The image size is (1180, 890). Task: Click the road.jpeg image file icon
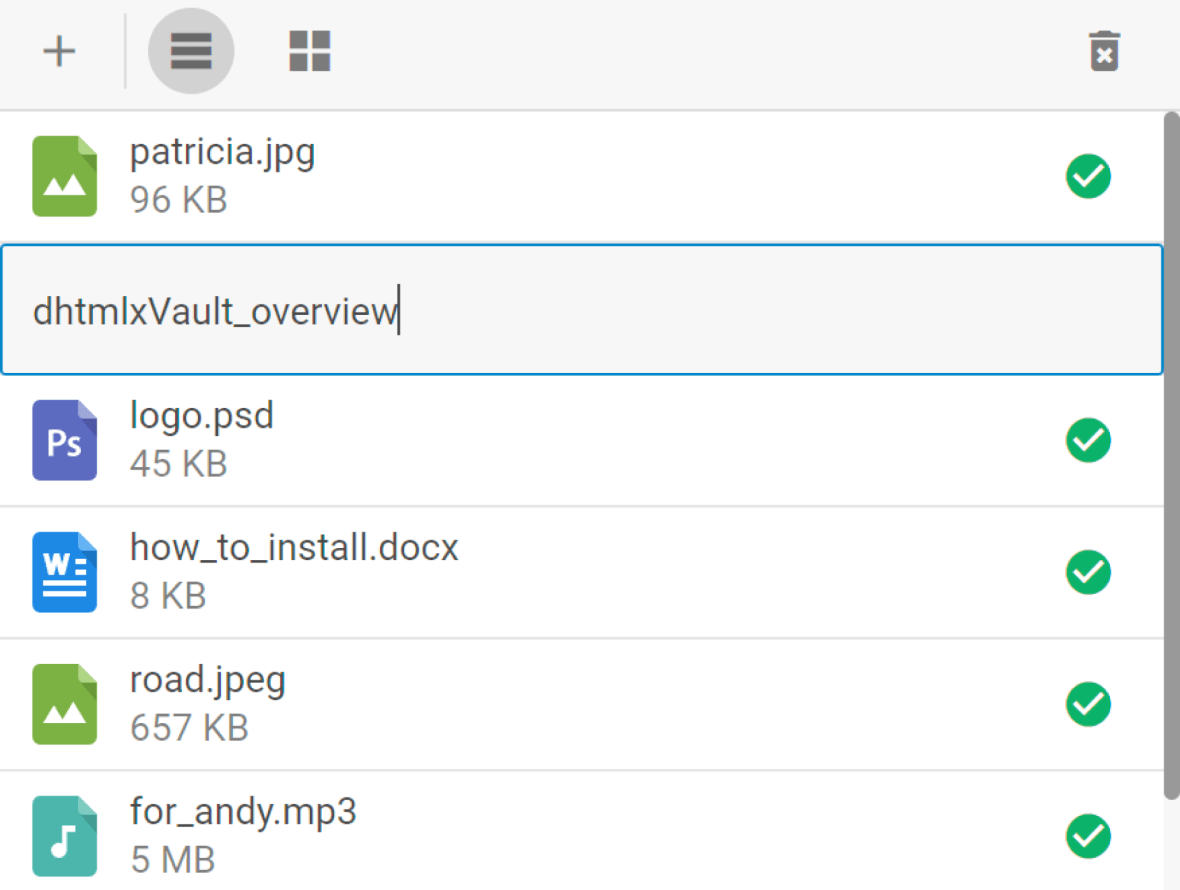pyautogui.click(x=65, y=704)
